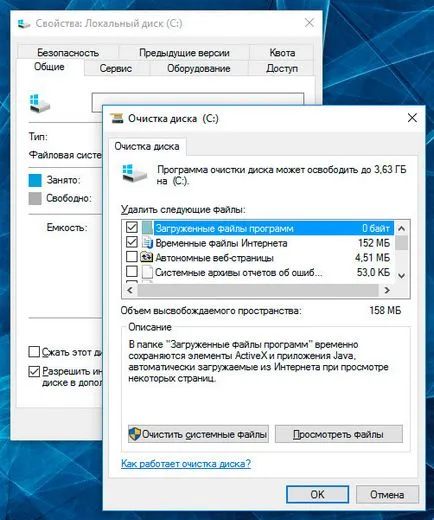This screenshot has width=434, height=520.
Task: Switch to the Доступ tab
Action: pyautogui.click(x=282, y=69)
